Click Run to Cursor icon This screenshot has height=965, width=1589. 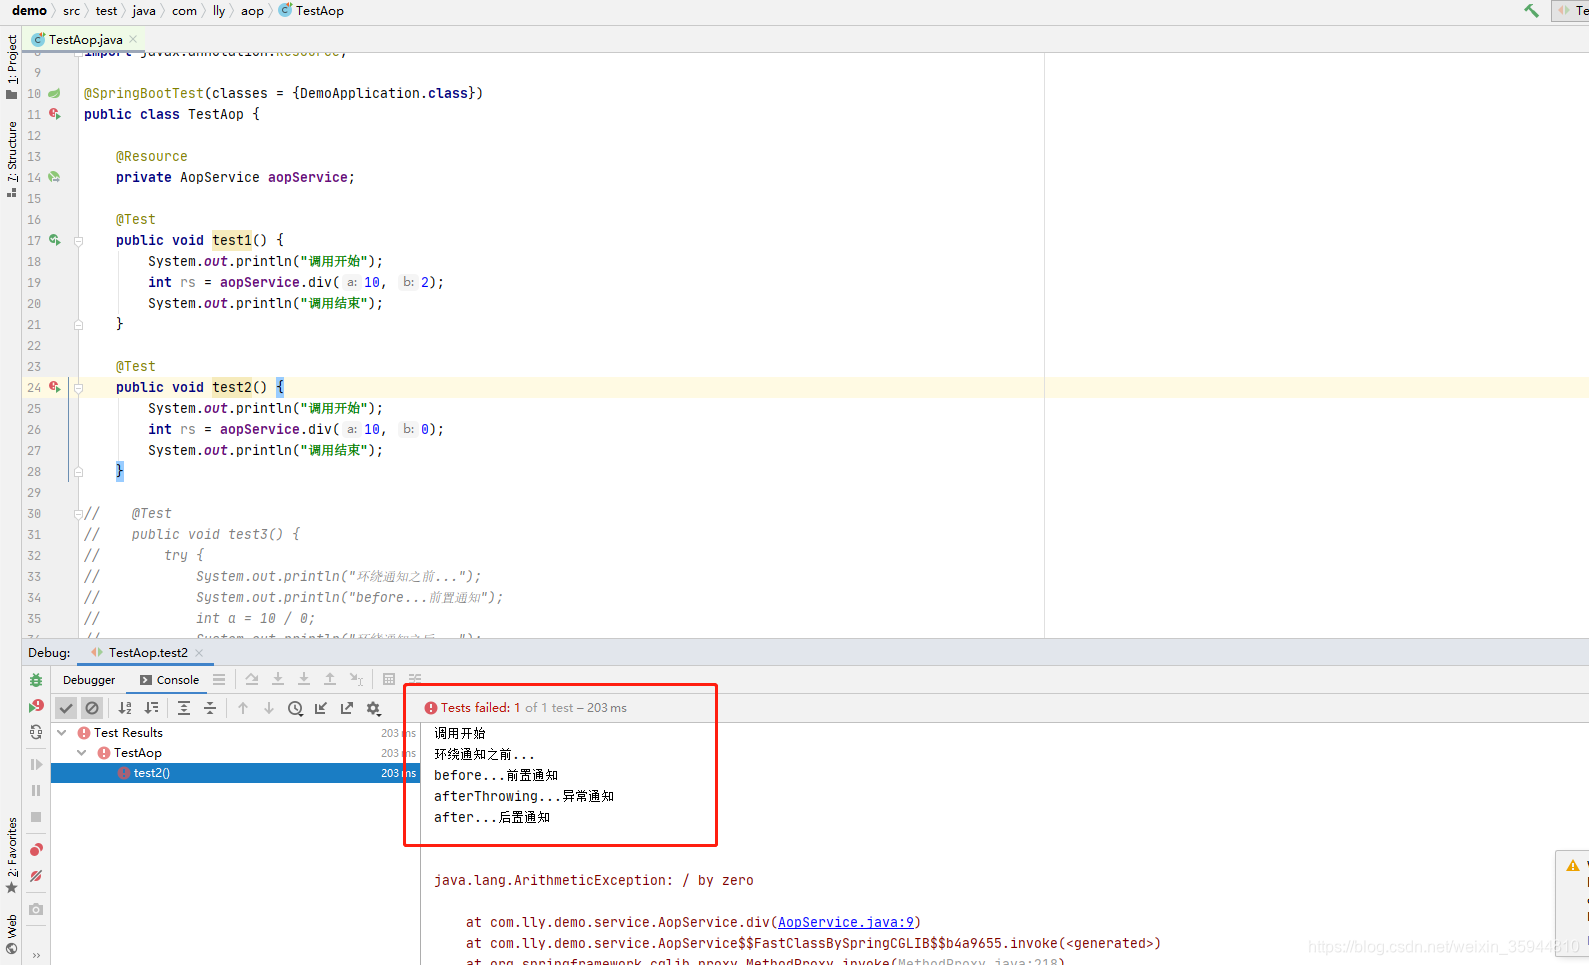point(356,679)
